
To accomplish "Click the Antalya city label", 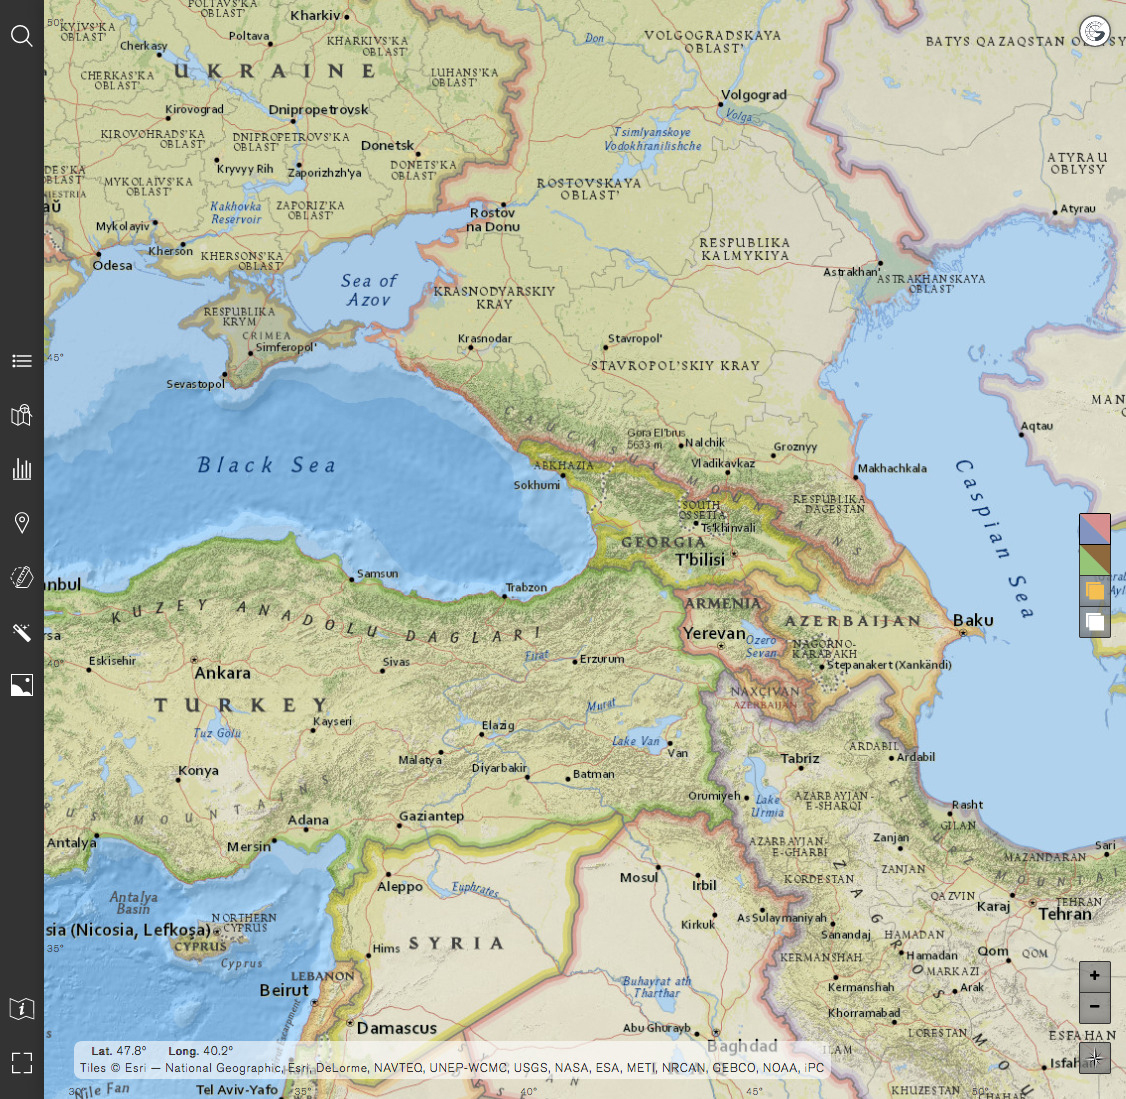I will point(71,843).
